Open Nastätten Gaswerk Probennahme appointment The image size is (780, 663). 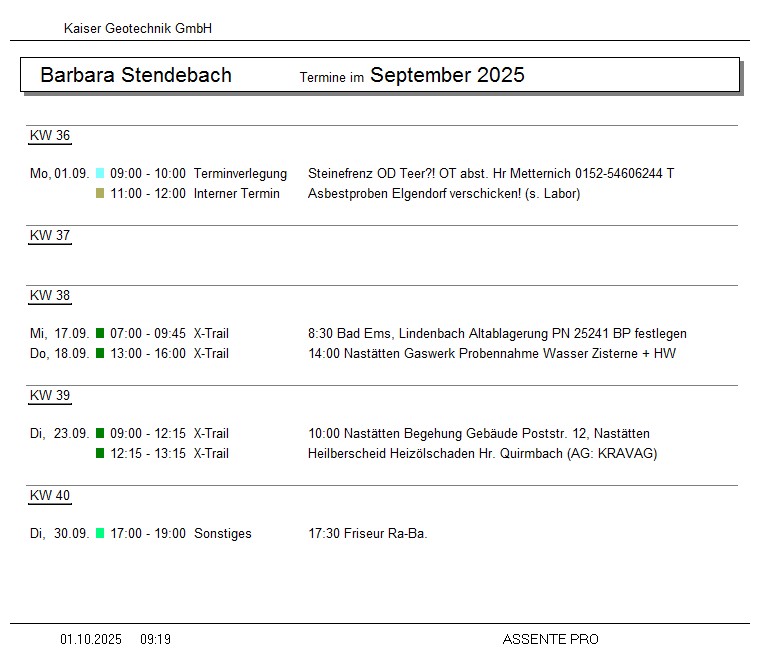click(492, 354)
